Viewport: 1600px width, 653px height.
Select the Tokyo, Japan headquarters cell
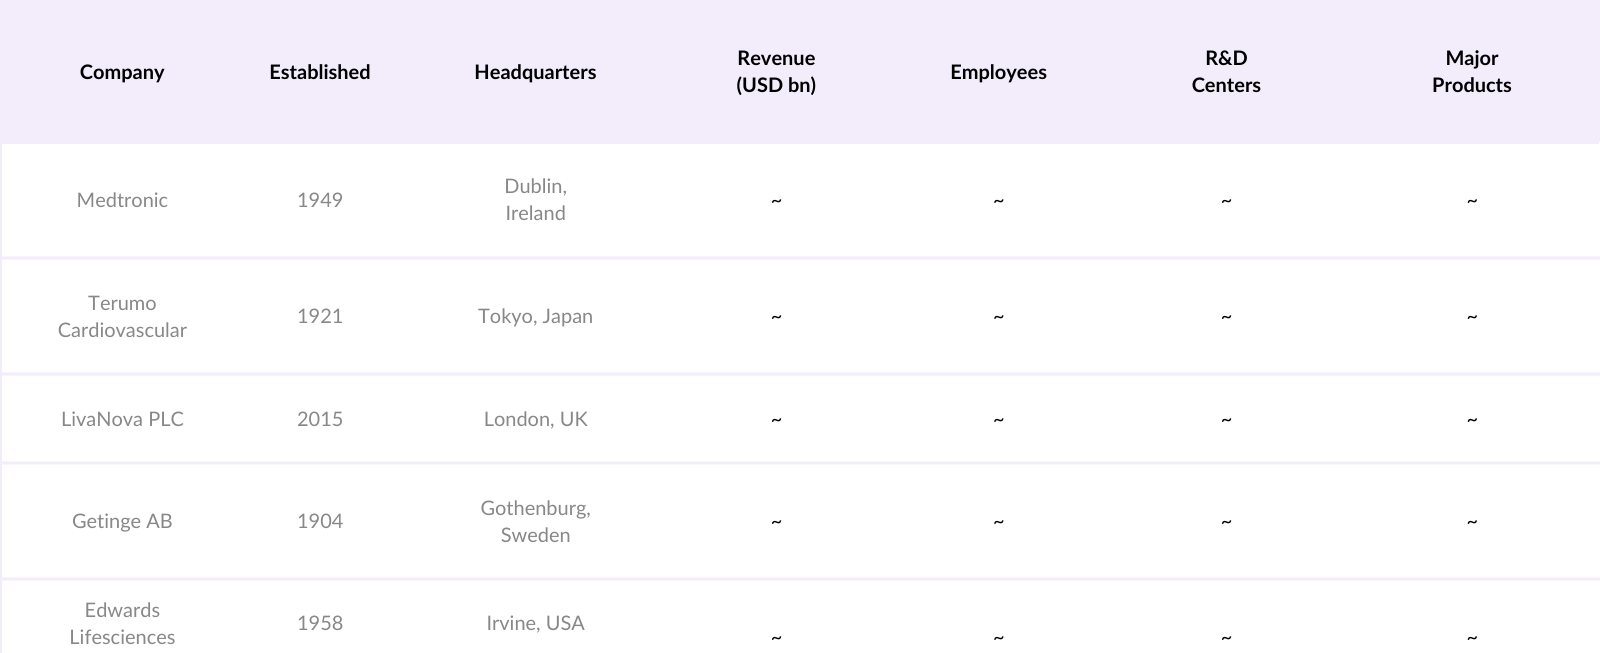click(x=535, y=316)
